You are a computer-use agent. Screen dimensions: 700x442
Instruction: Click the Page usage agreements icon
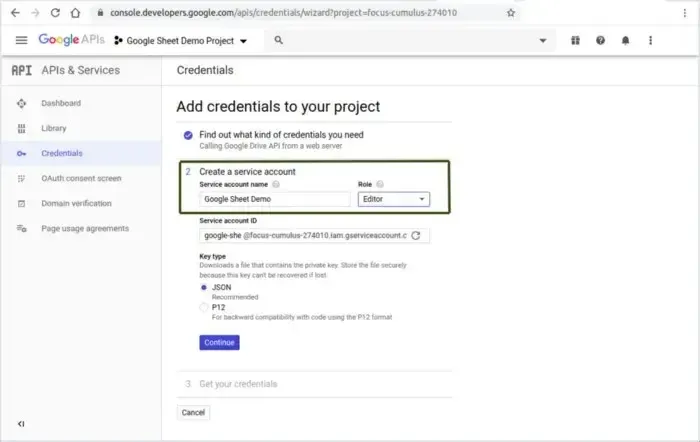pos(21,229)
